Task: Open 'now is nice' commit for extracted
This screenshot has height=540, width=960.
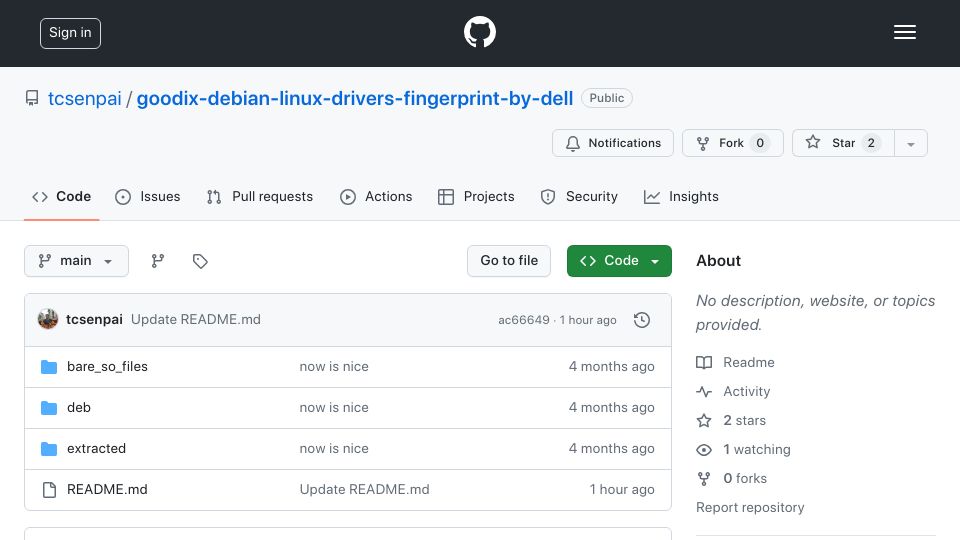Action: (334, 449)
